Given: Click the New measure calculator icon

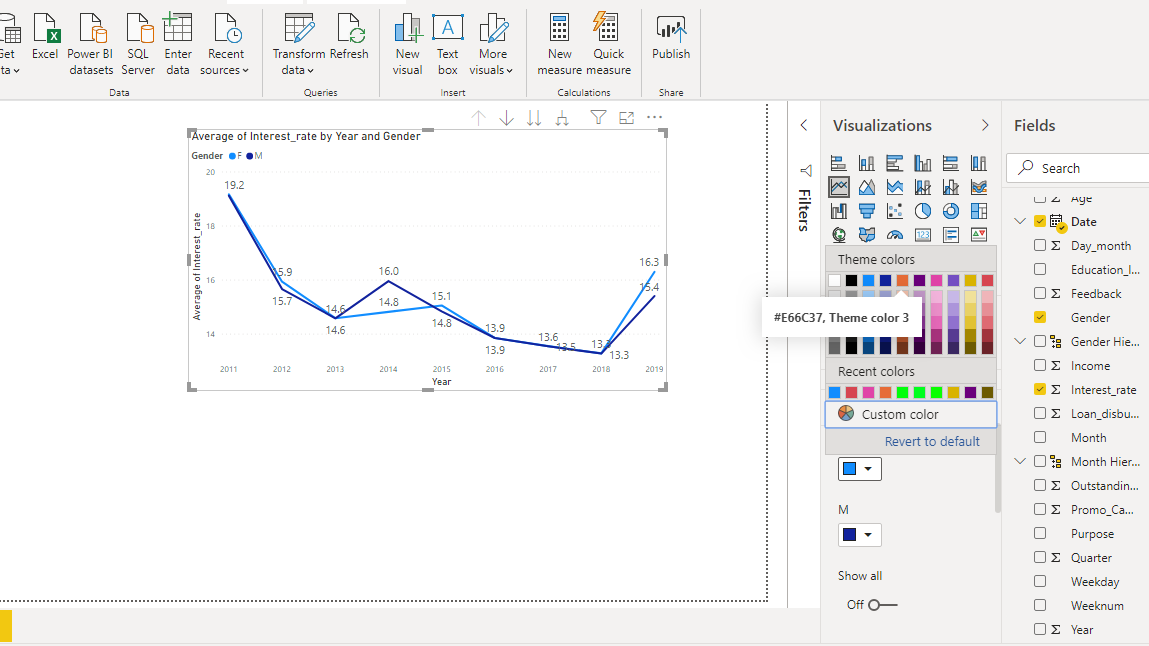Looking at the screenshot, I should tap(559, 28).
